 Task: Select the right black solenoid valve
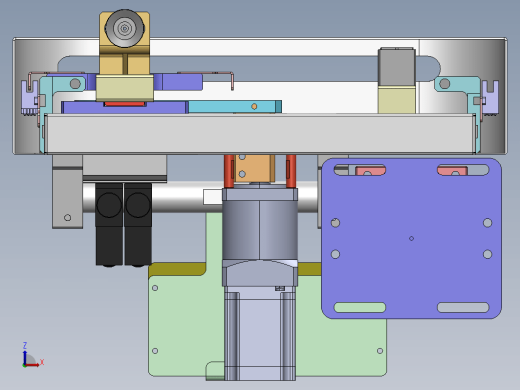pos(138,224)
